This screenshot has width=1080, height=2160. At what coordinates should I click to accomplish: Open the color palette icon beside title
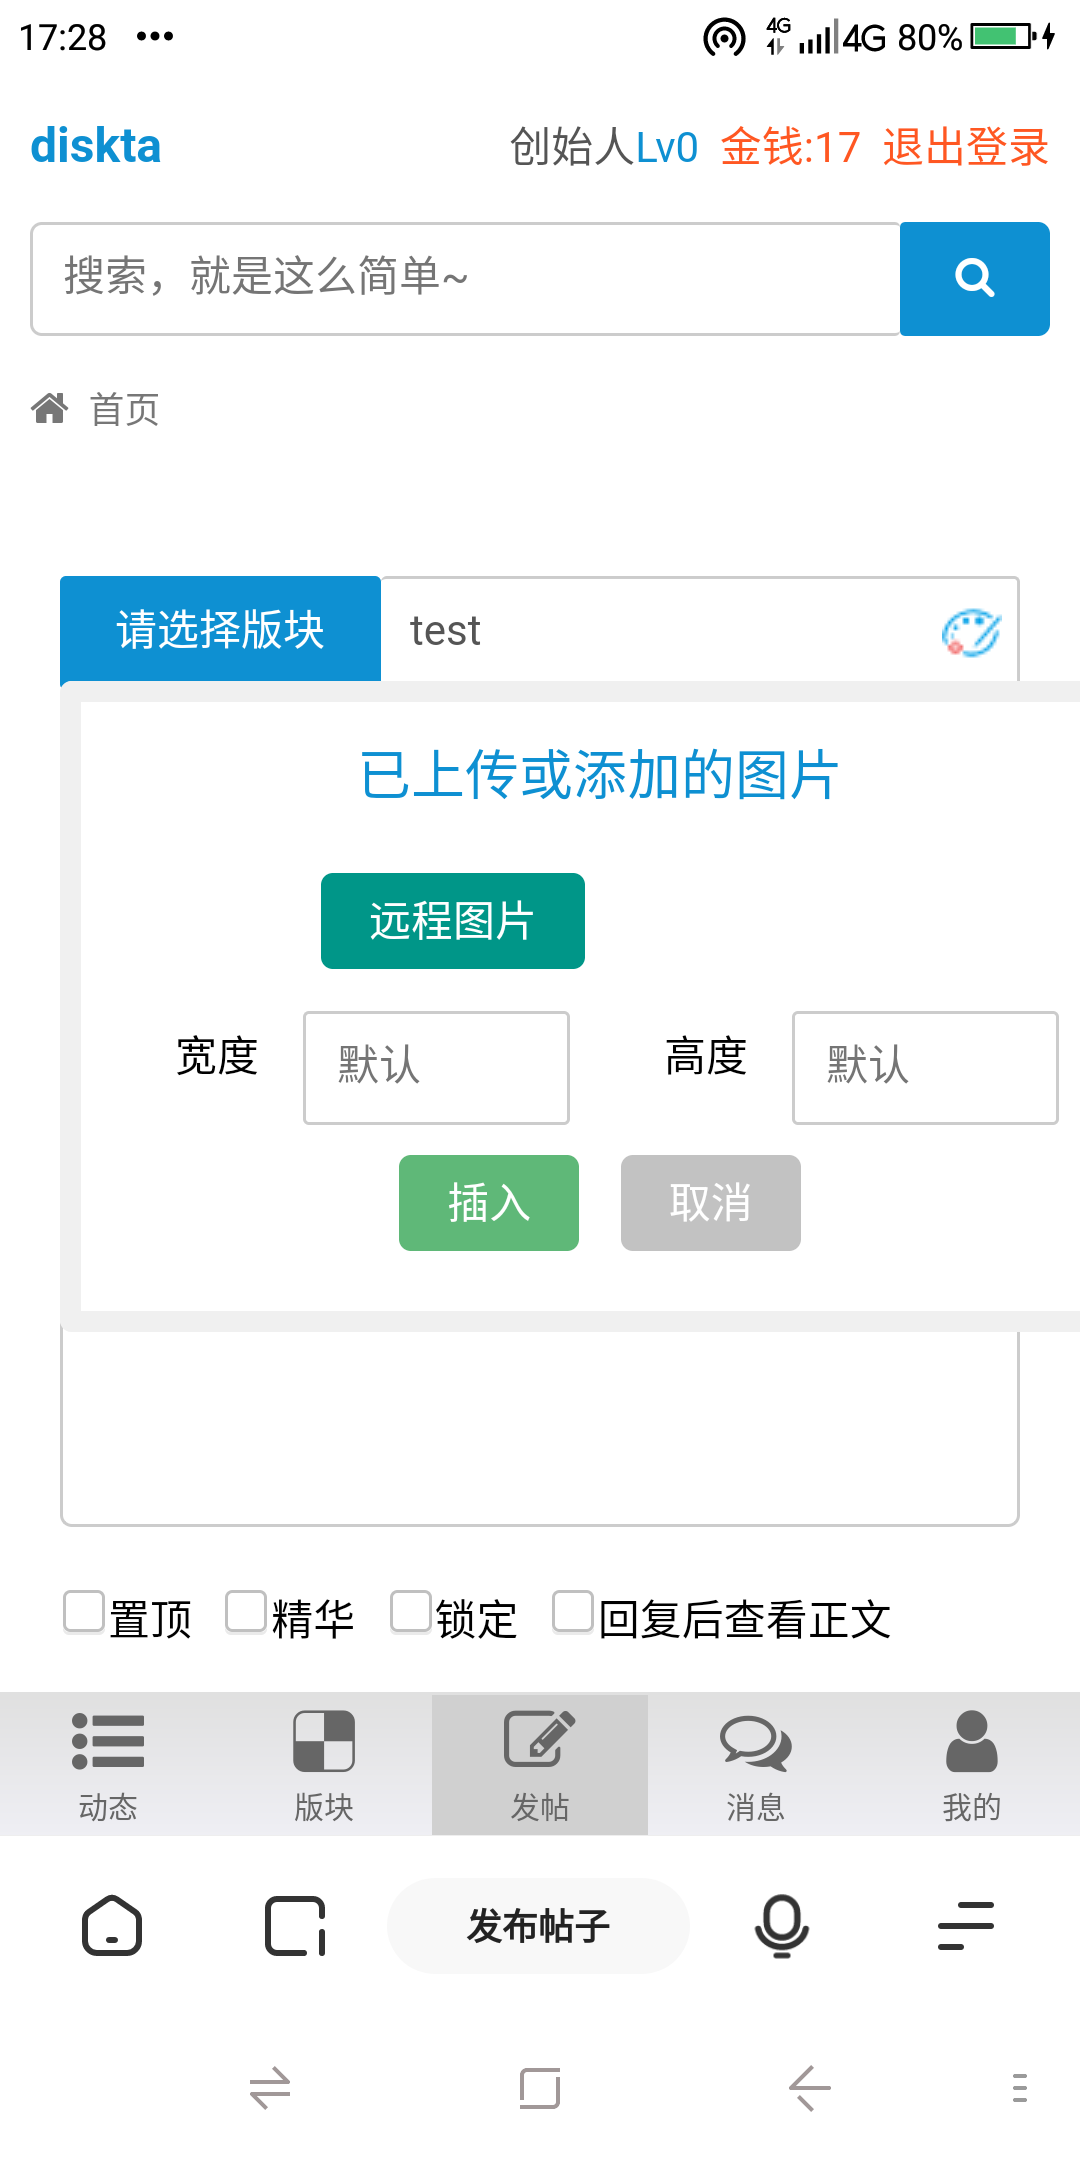click(x=971, y=632)
